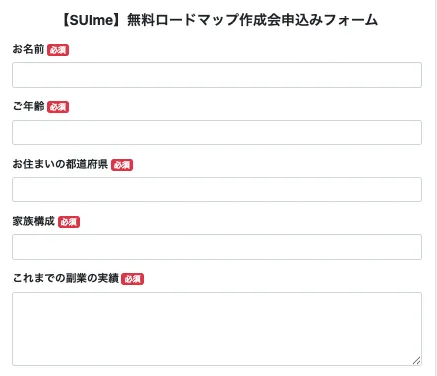Click the ご年齢 field label
437x376 pixels.
coord(28,106)
